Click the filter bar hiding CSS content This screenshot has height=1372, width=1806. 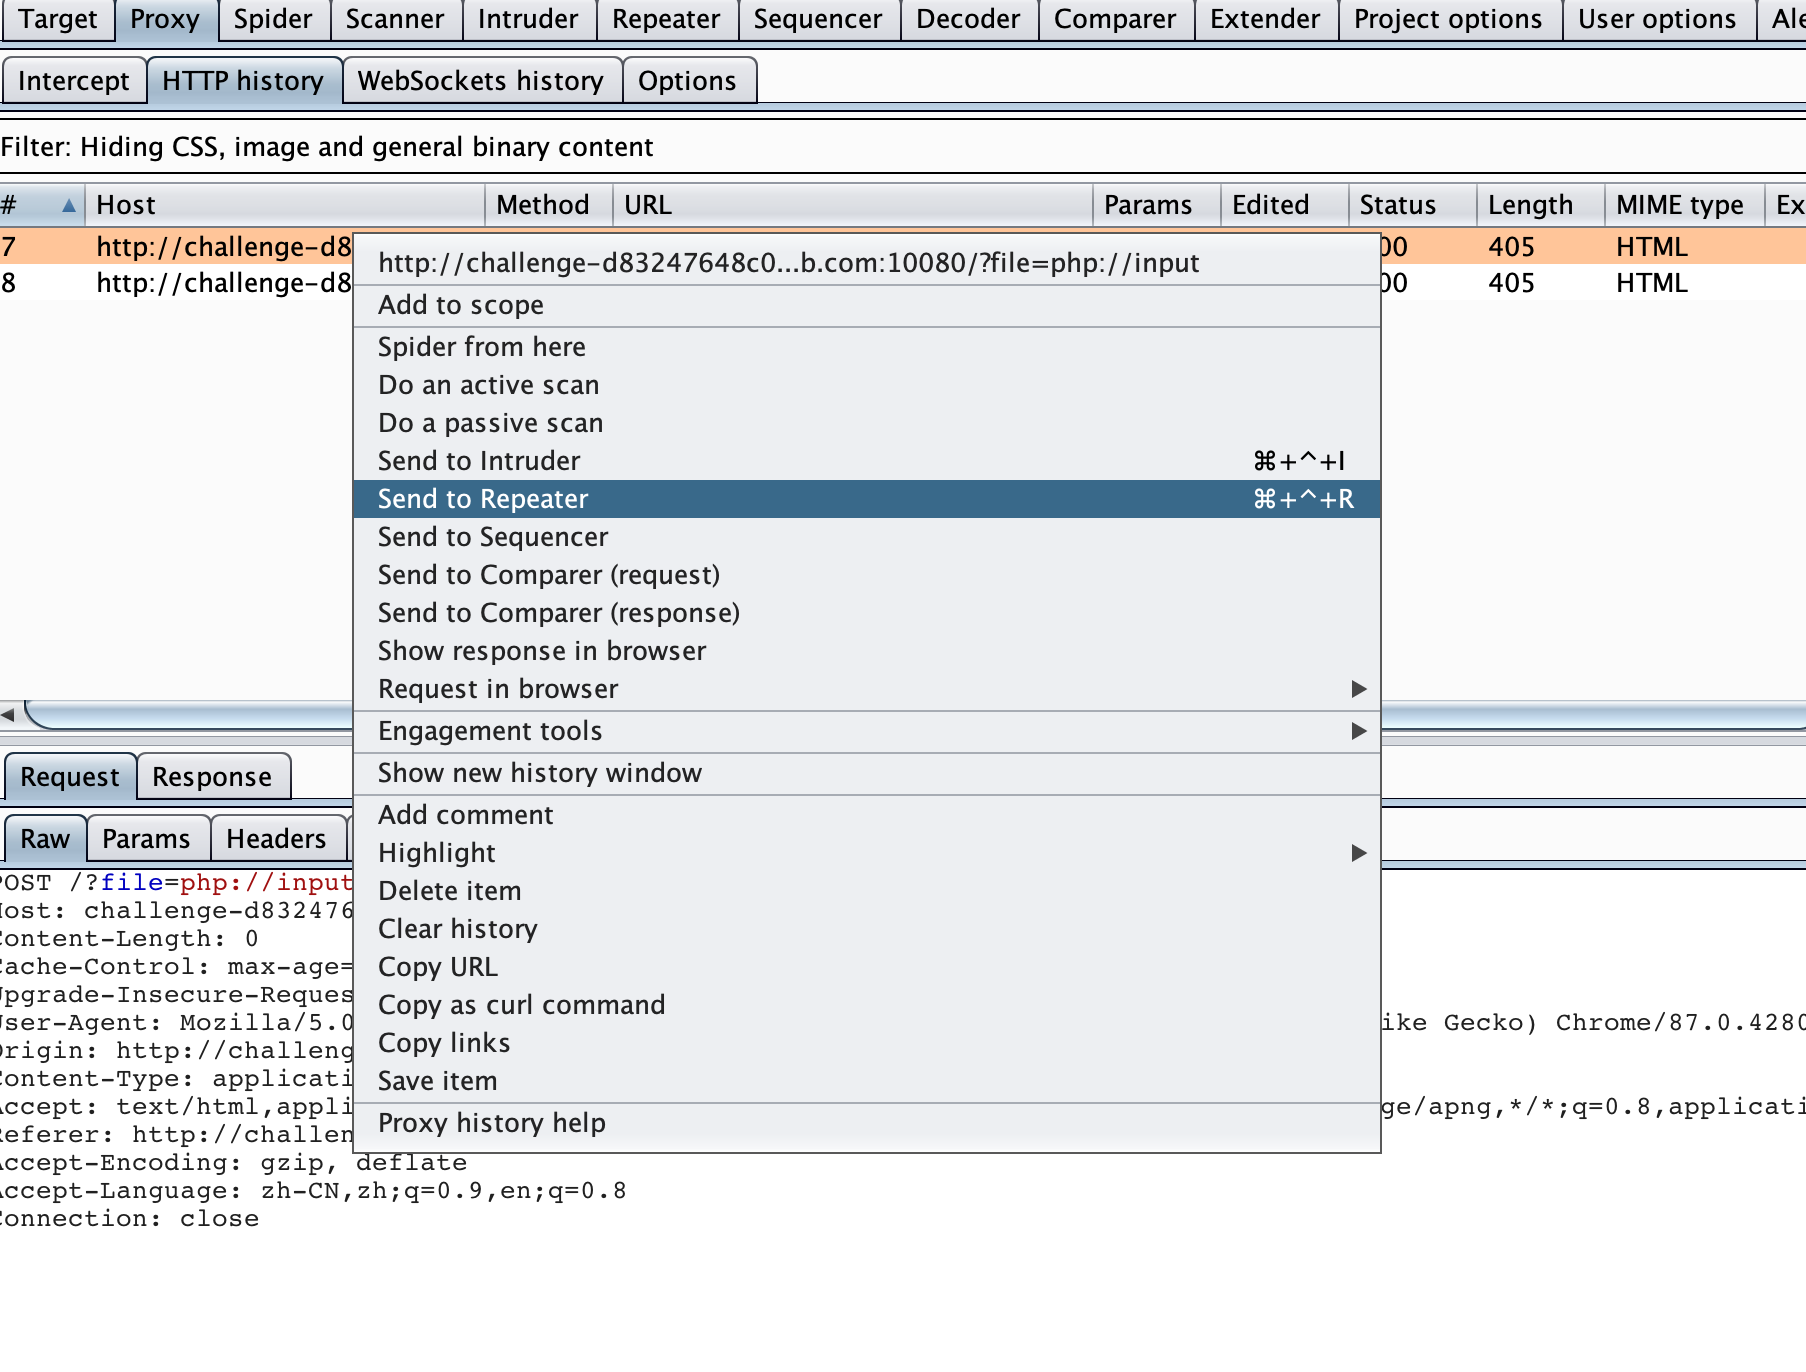tap(903, 147)
